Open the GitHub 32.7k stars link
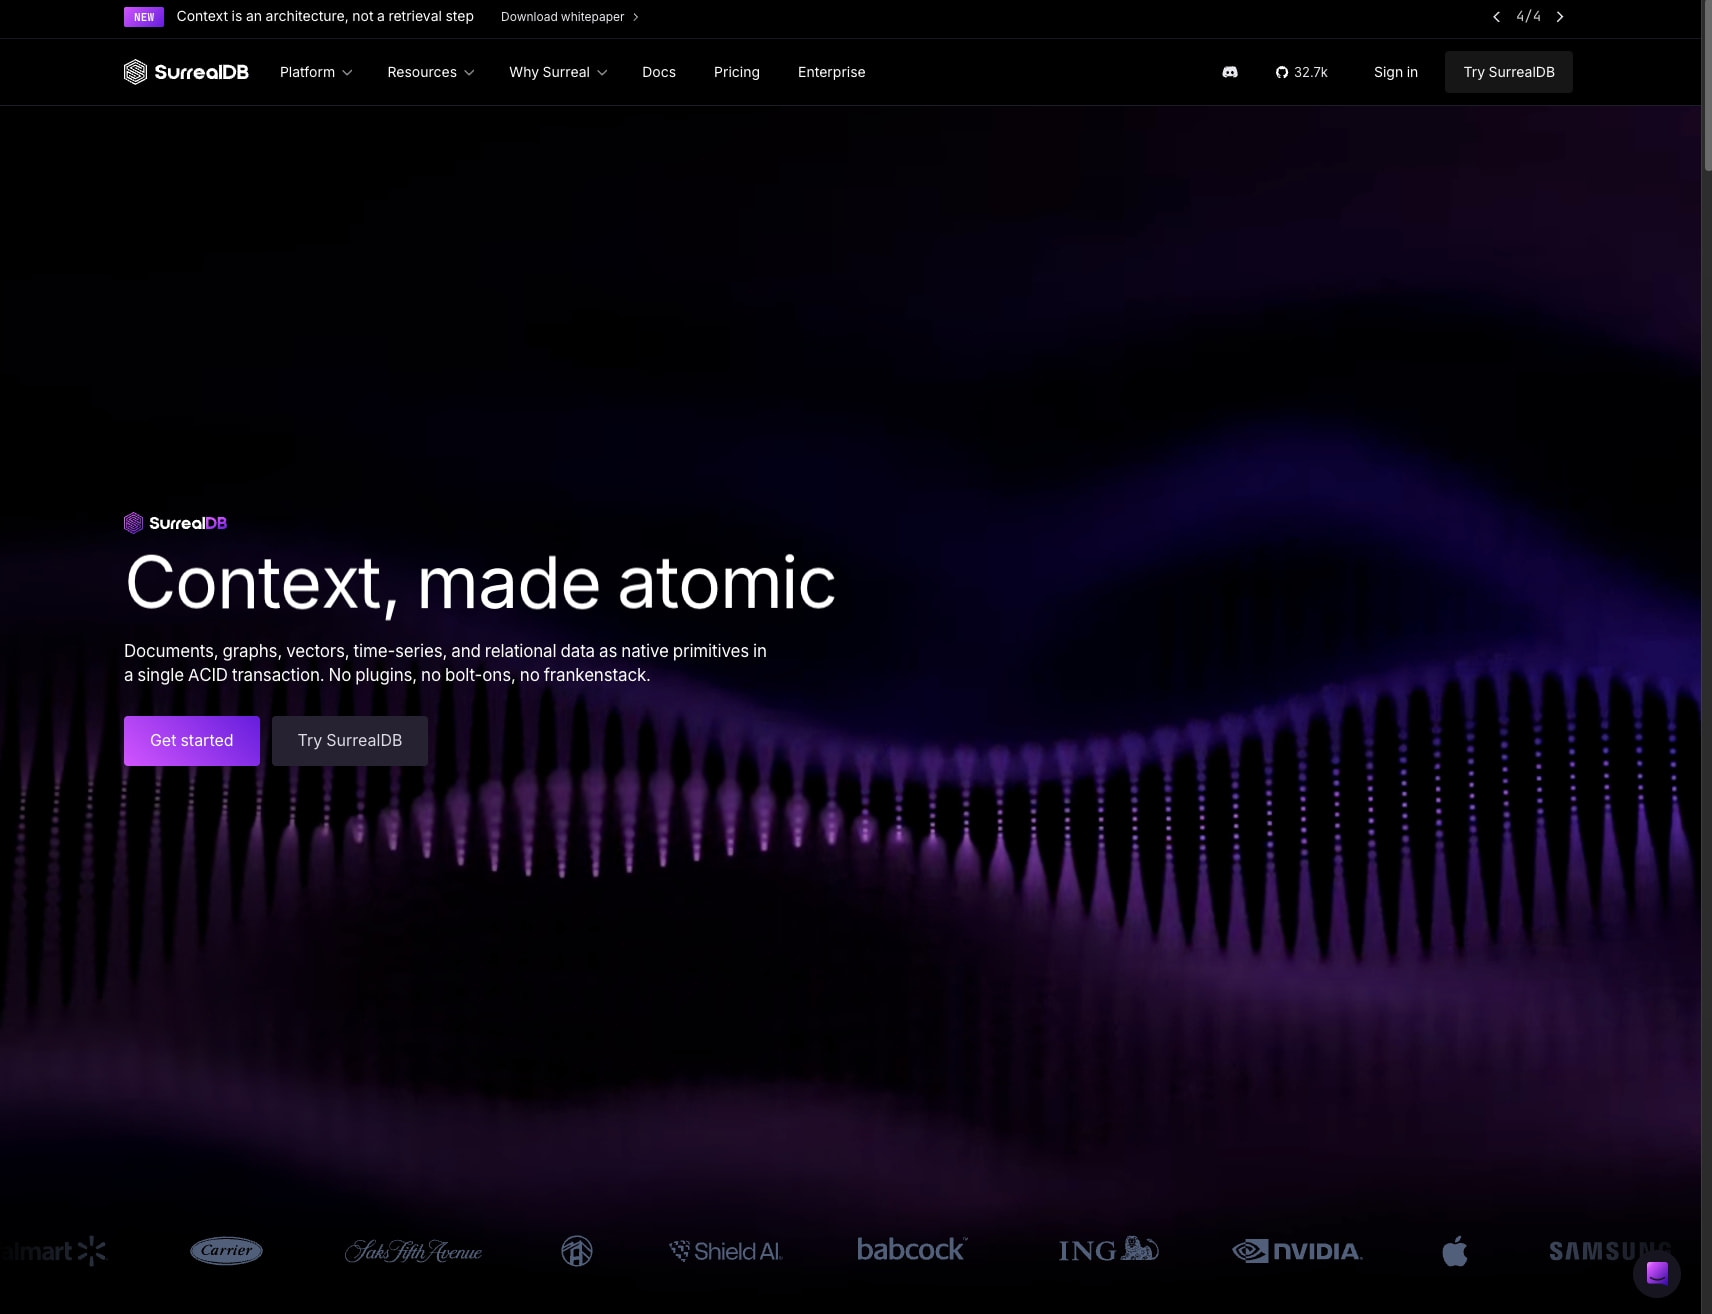The width and height of the screenshot is (1712, 1314). (1301, 72)
